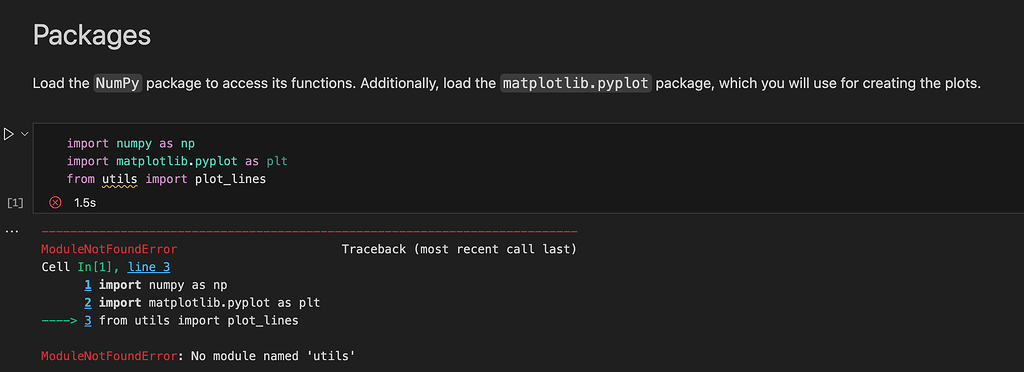The image size is (1024, 372).
Task: Click the green arrow marking line 3
Action: pos(59,320)
